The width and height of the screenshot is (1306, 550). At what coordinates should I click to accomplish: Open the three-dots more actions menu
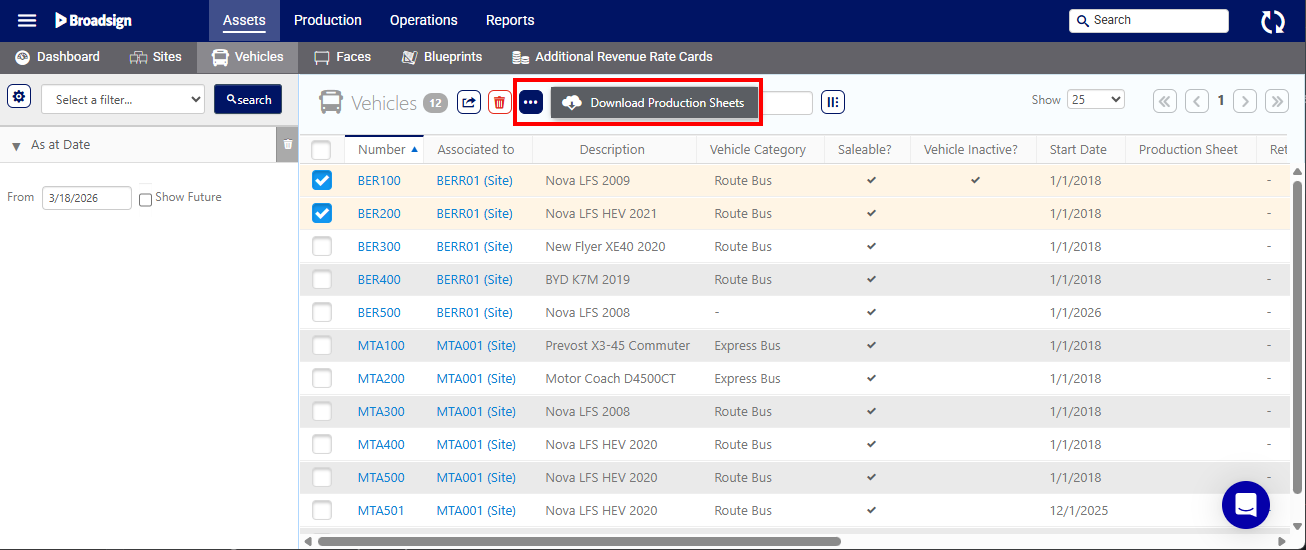(530, 102)
